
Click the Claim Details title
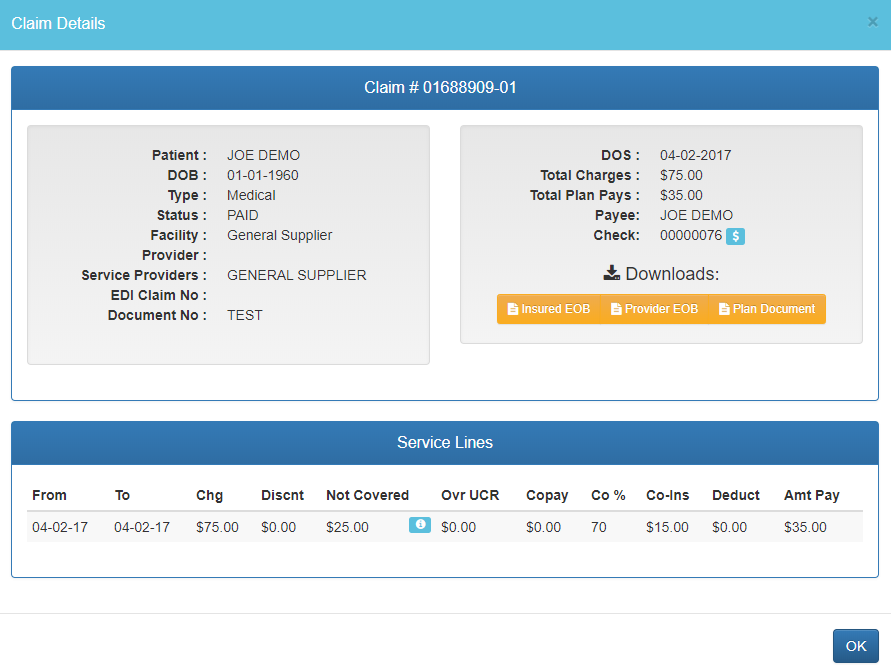58,23
